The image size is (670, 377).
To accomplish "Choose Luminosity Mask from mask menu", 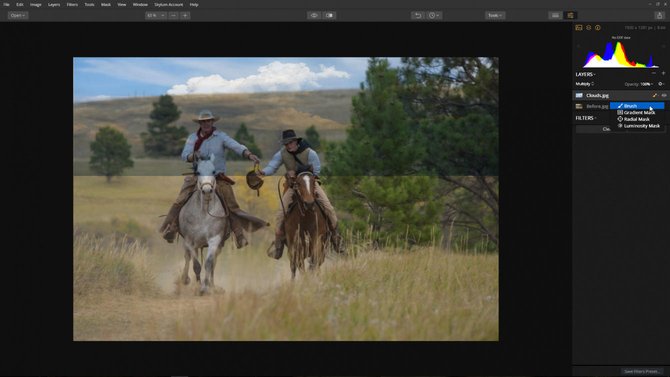I will tap(637, 126).
